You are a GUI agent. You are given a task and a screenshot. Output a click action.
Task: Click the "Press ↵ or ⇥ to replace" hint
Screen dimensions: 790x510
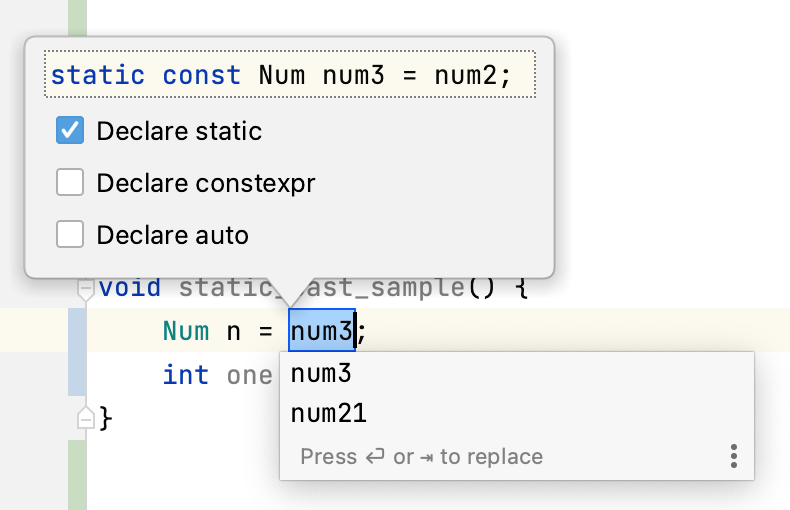coord(421,457)
